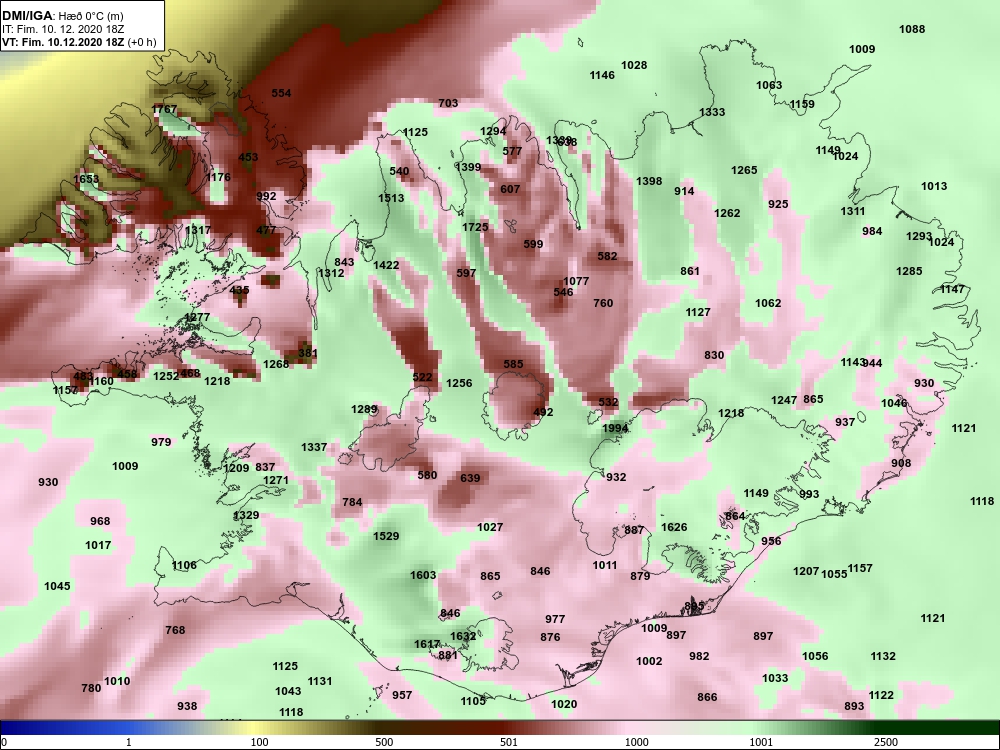
Task: Click the map value 1725
Action: coord(475,227)
